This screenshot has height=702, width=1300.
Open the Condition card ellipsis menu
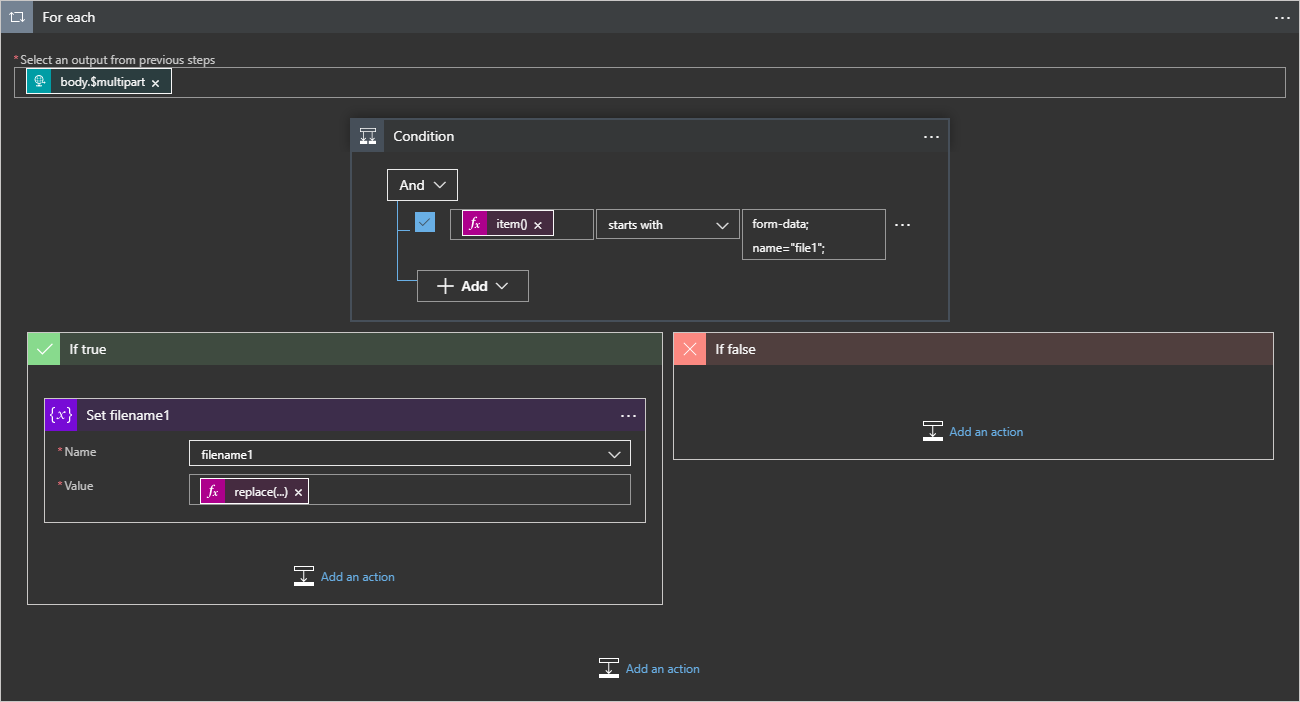pos(931,136)
